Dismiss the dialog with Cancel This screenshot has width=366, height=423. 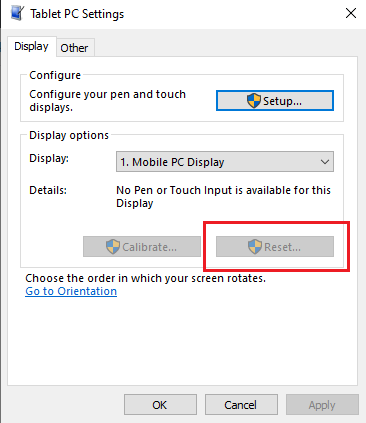(241, 405)
